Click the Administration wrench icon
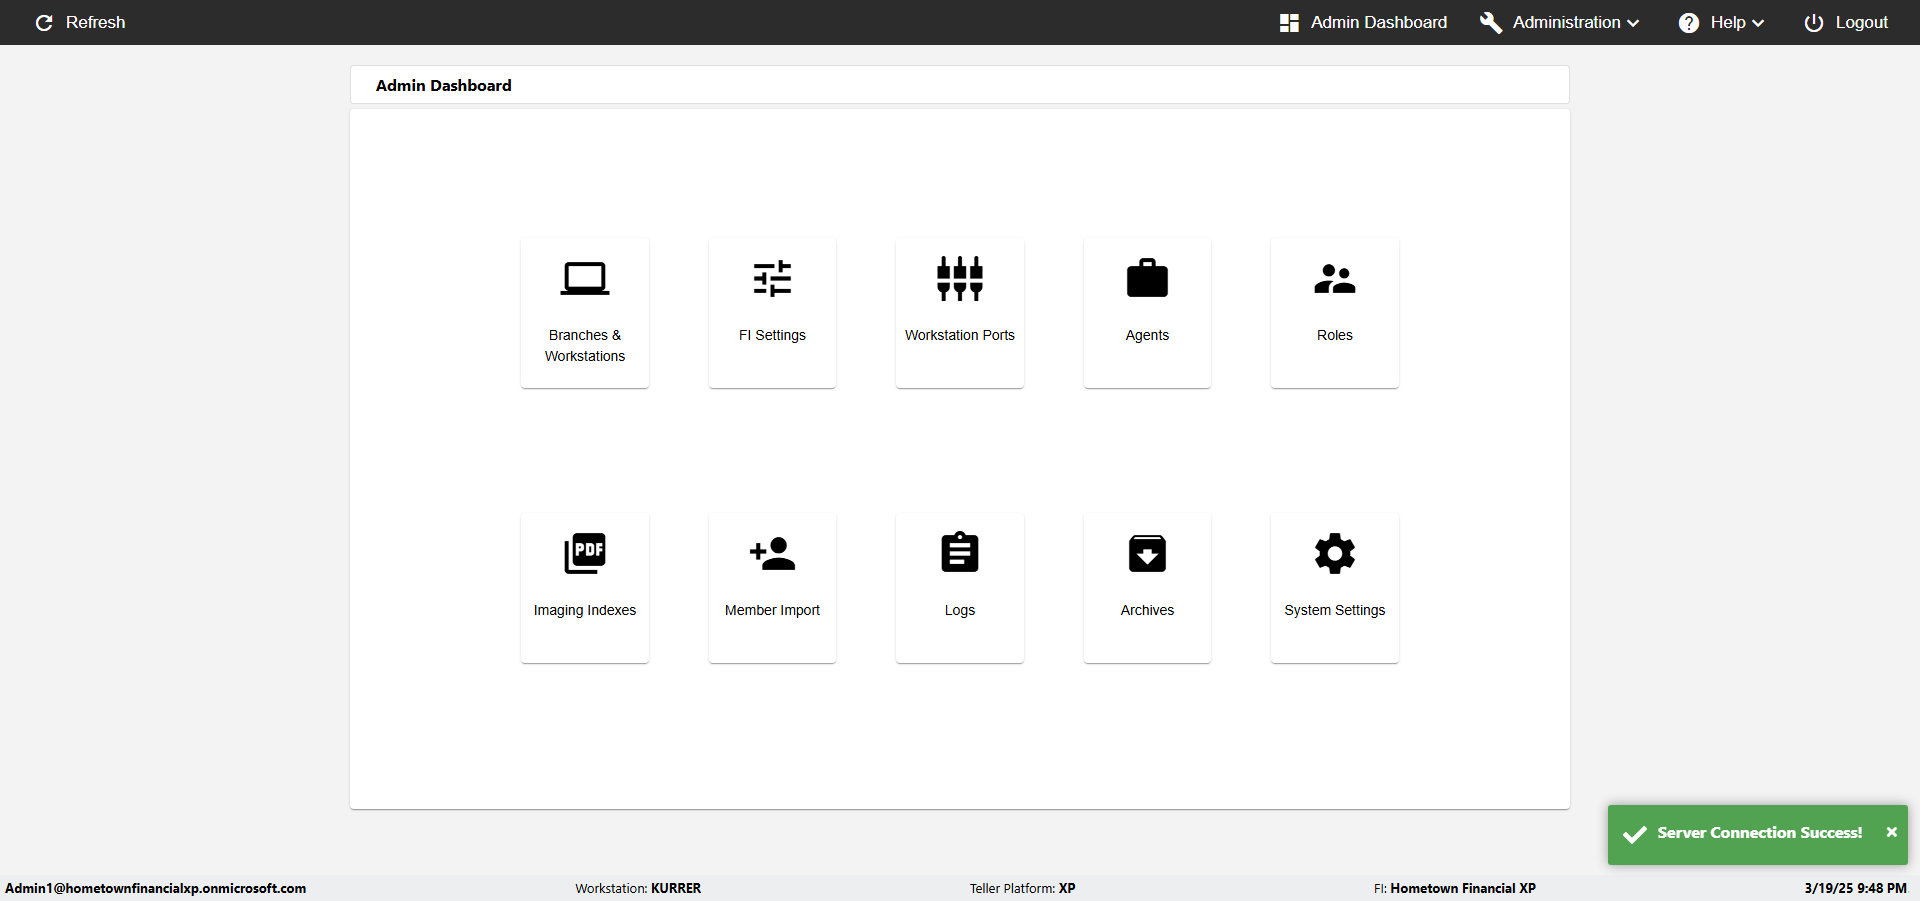Image resolution: width=1920 pixels, height=901 pixels. (x=1491, y=23)
